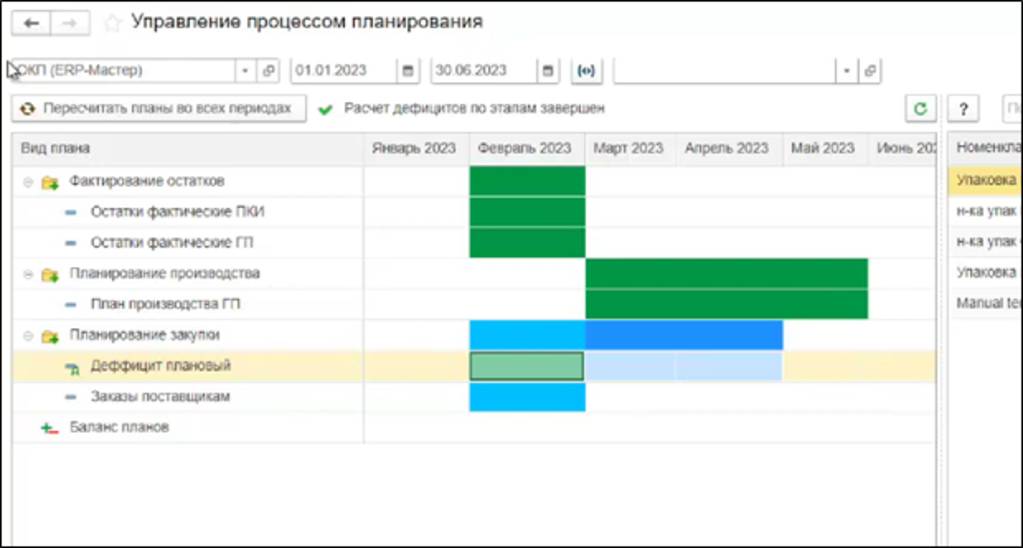Collapse the Планирование закупки group

pyautogui.click(x=27, y=336)
